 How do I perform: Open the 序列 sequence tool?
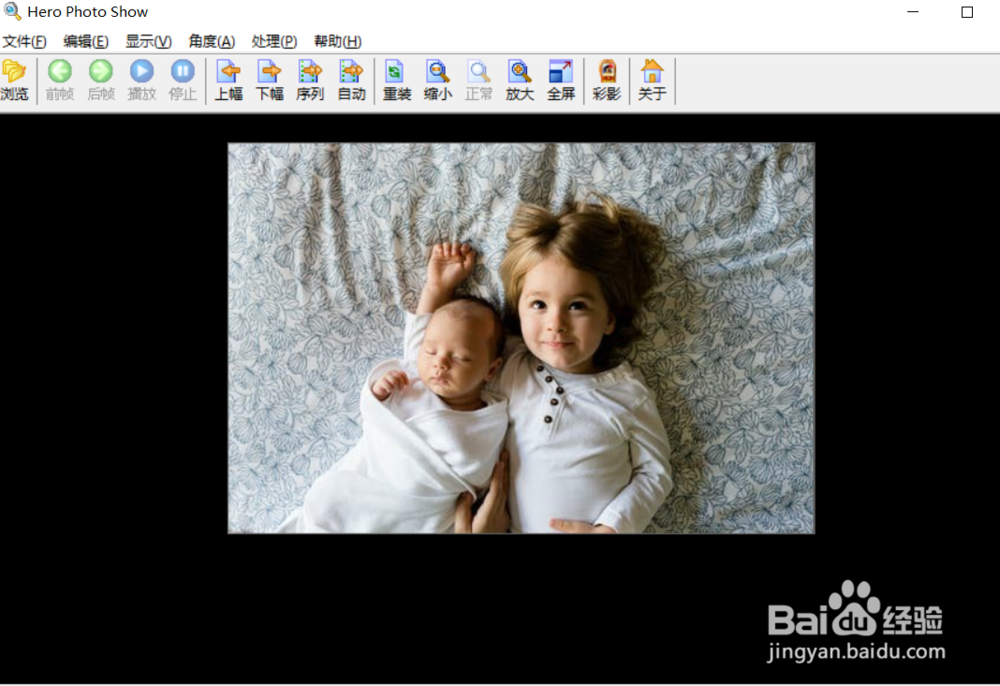coord(310,80)
